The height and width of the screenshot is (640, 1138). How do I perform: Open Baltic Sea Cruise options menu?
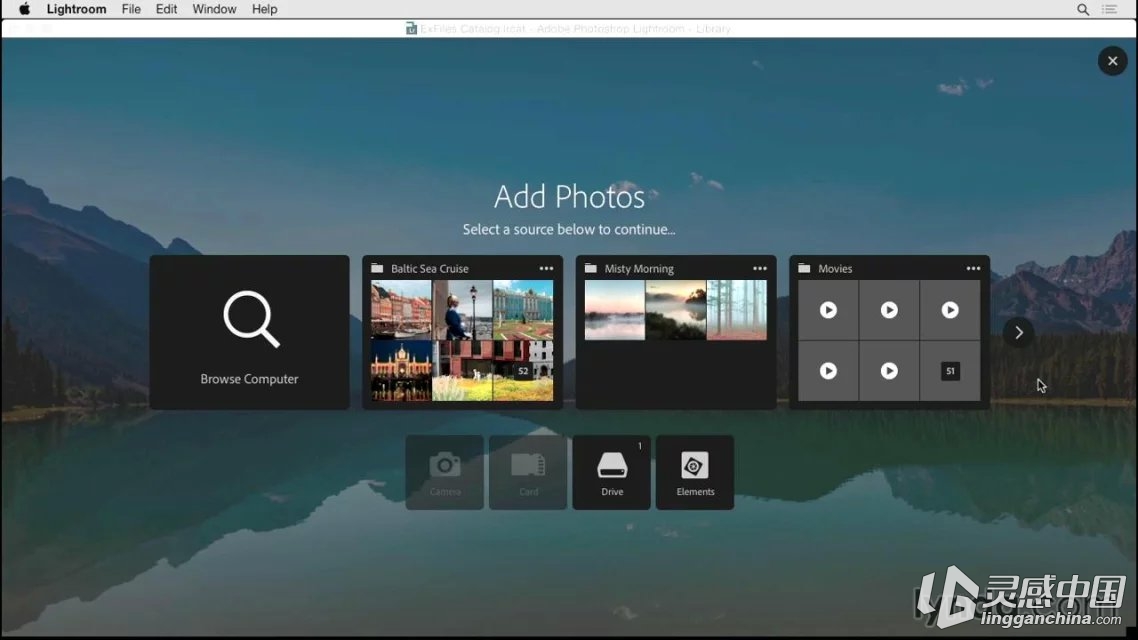click(546, 268)
